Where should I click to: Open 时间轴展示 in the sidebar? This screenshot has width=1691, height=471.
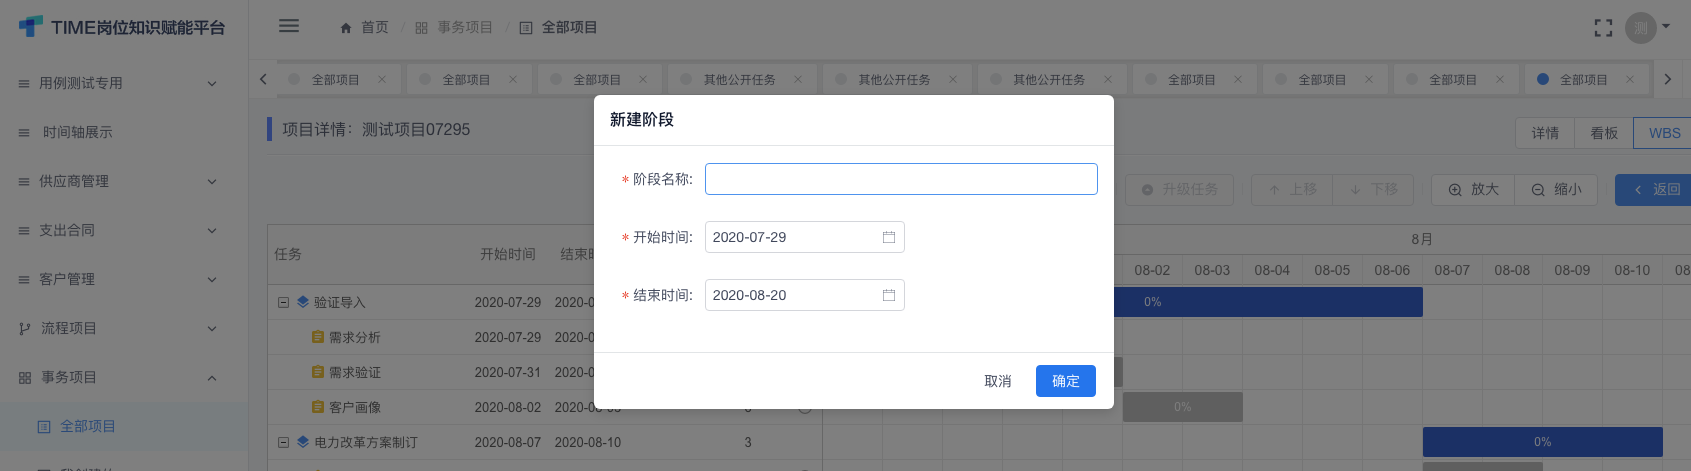click(x=124, y=132)
